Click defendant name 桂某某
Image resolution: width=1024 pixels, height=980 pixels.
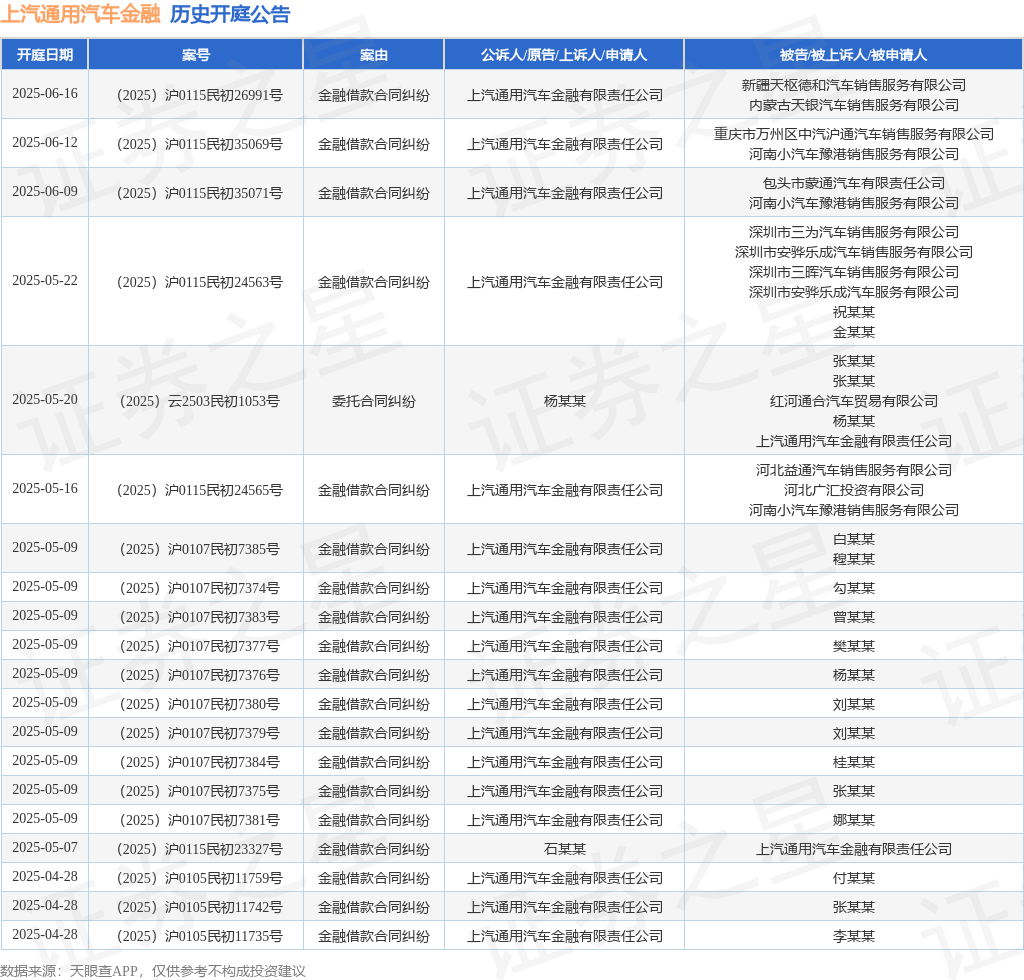tap(854, 762)
